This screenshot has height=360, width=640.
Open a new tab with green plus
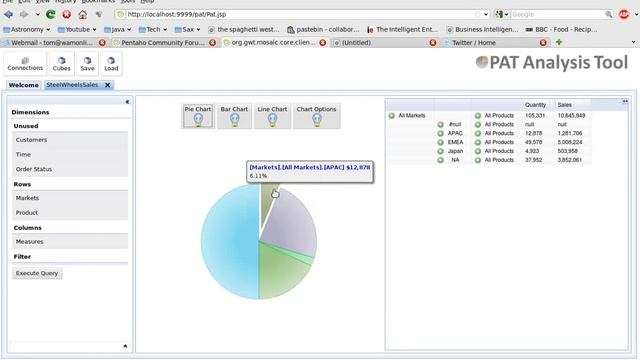click(x=559, y=42)
